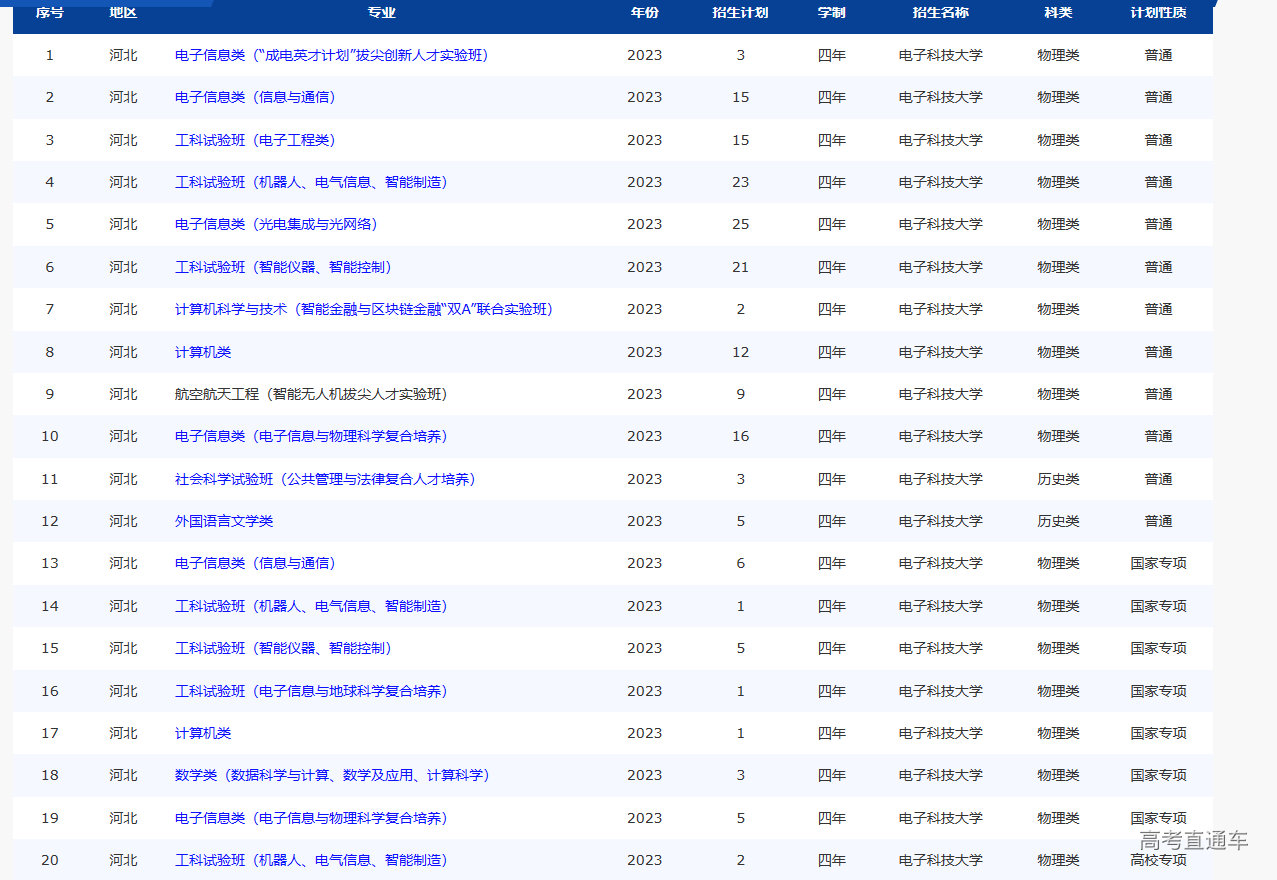Open the 成电英才计划 拔尖创新人才实验班 major link

(x=331, y=55)
